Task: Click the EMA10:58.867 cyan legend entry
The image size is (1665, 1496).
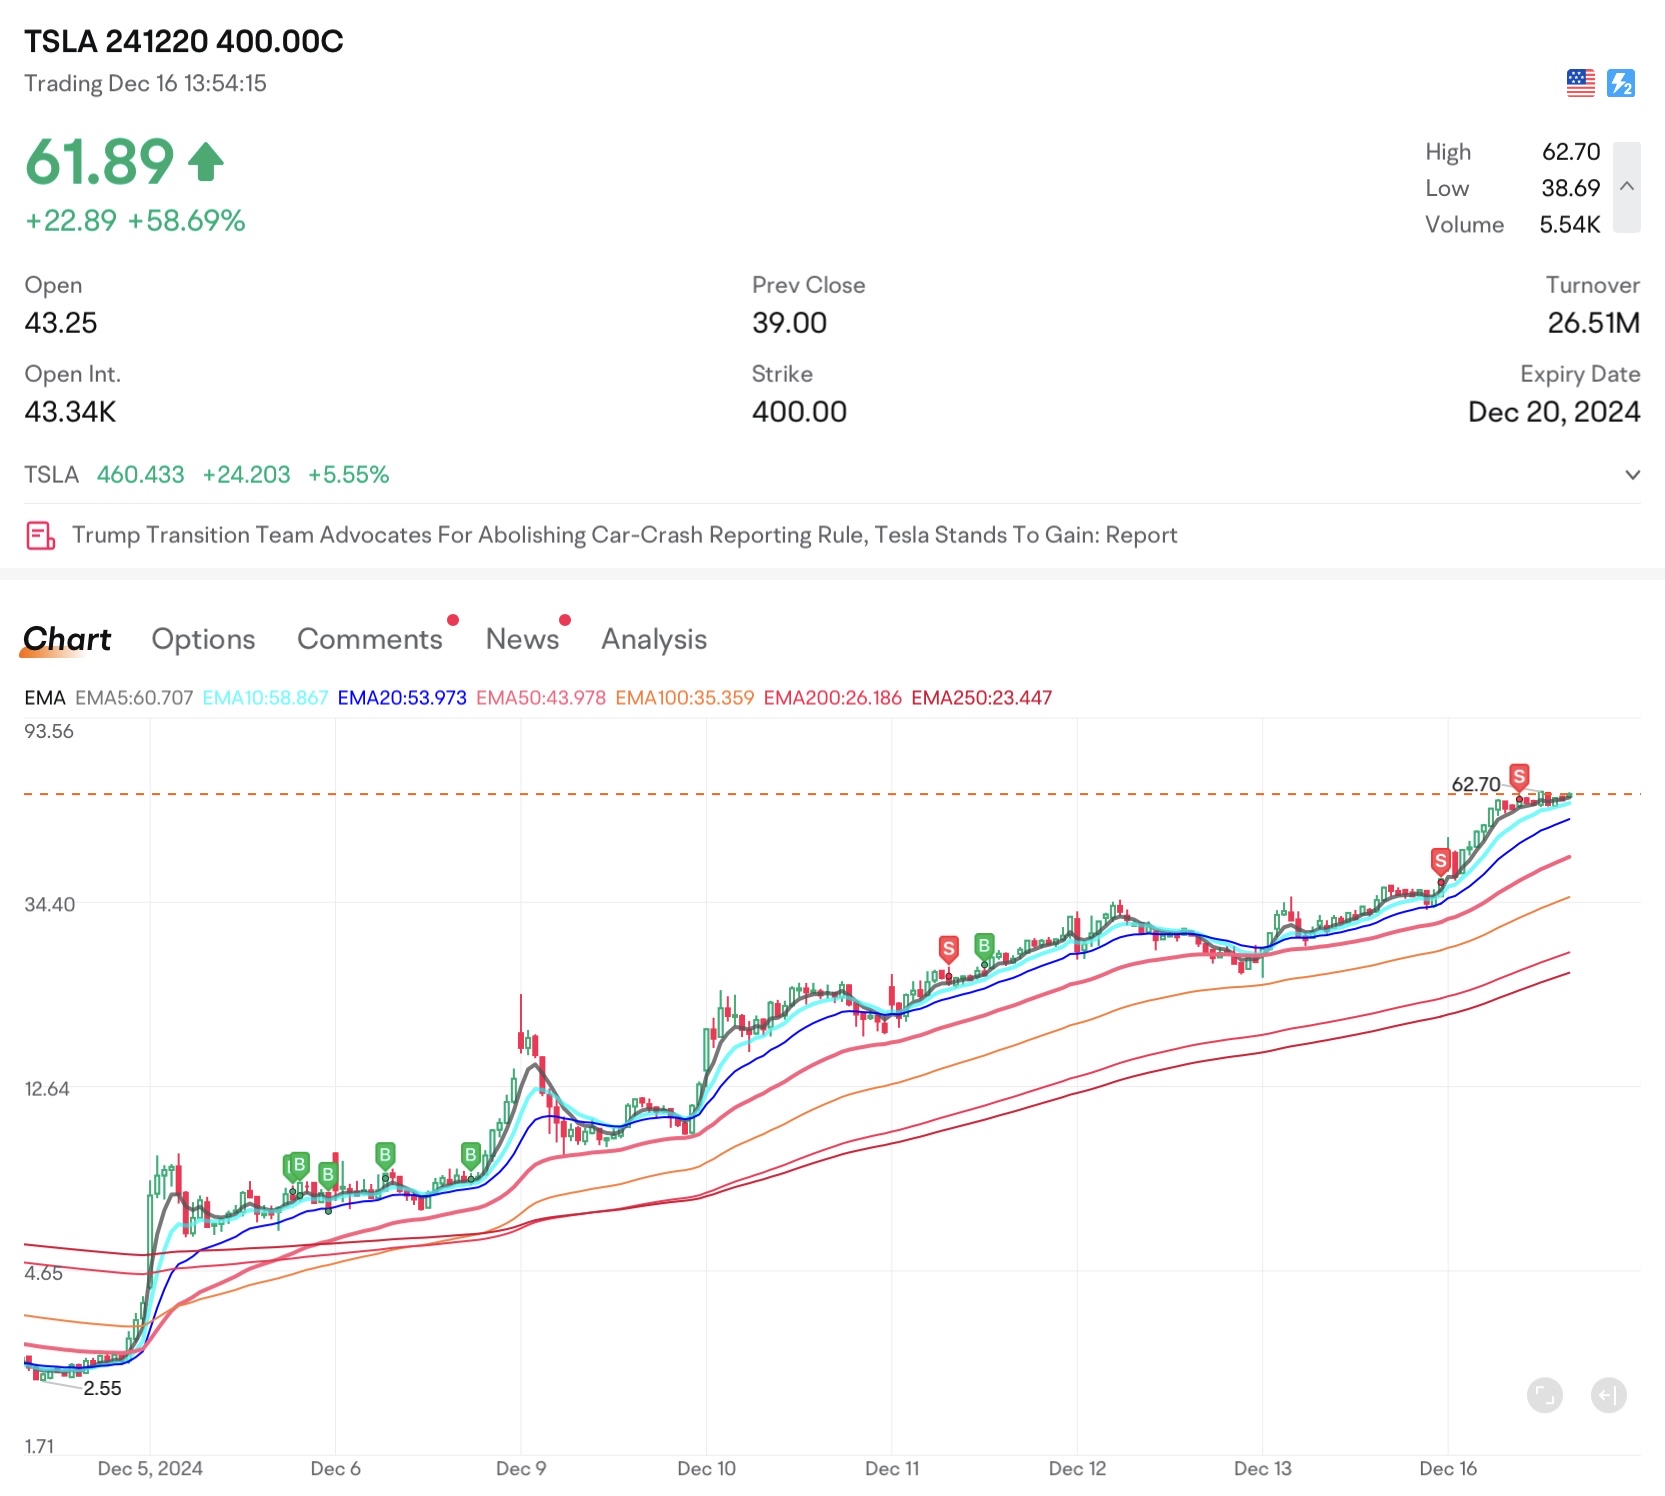Action: (265, 698)
